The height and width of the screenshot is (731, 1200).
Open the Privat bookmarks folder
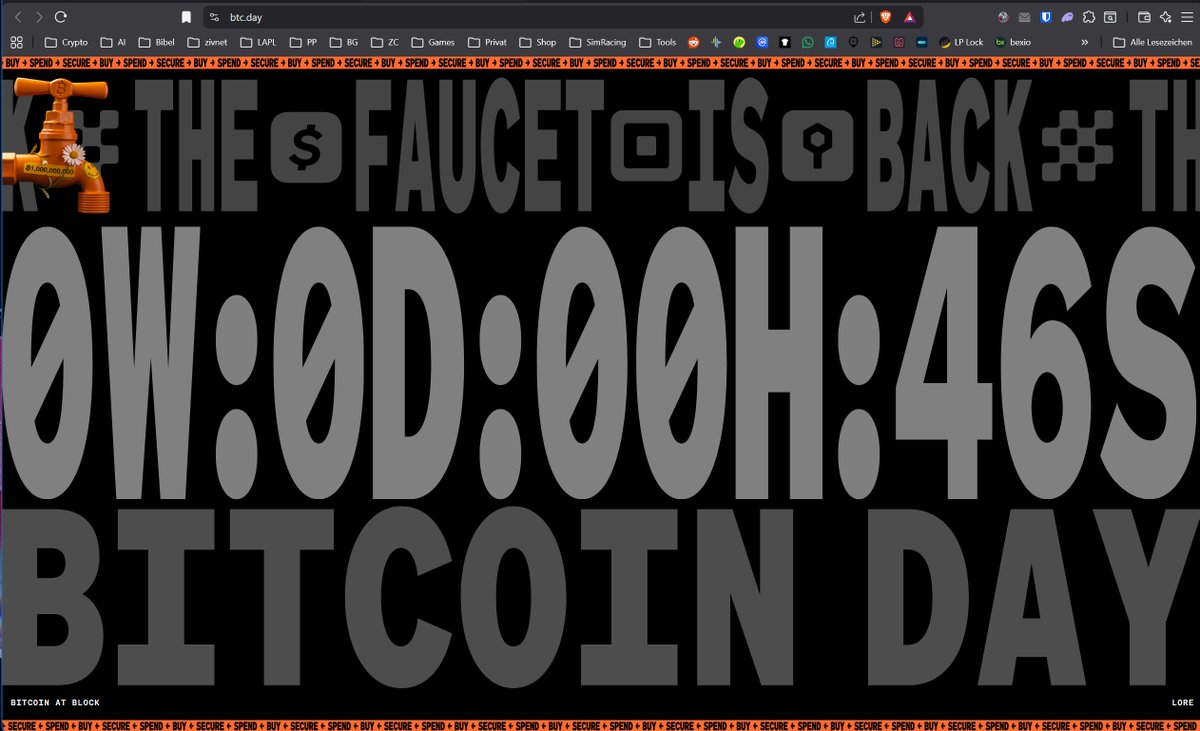(x=487, y=42)
